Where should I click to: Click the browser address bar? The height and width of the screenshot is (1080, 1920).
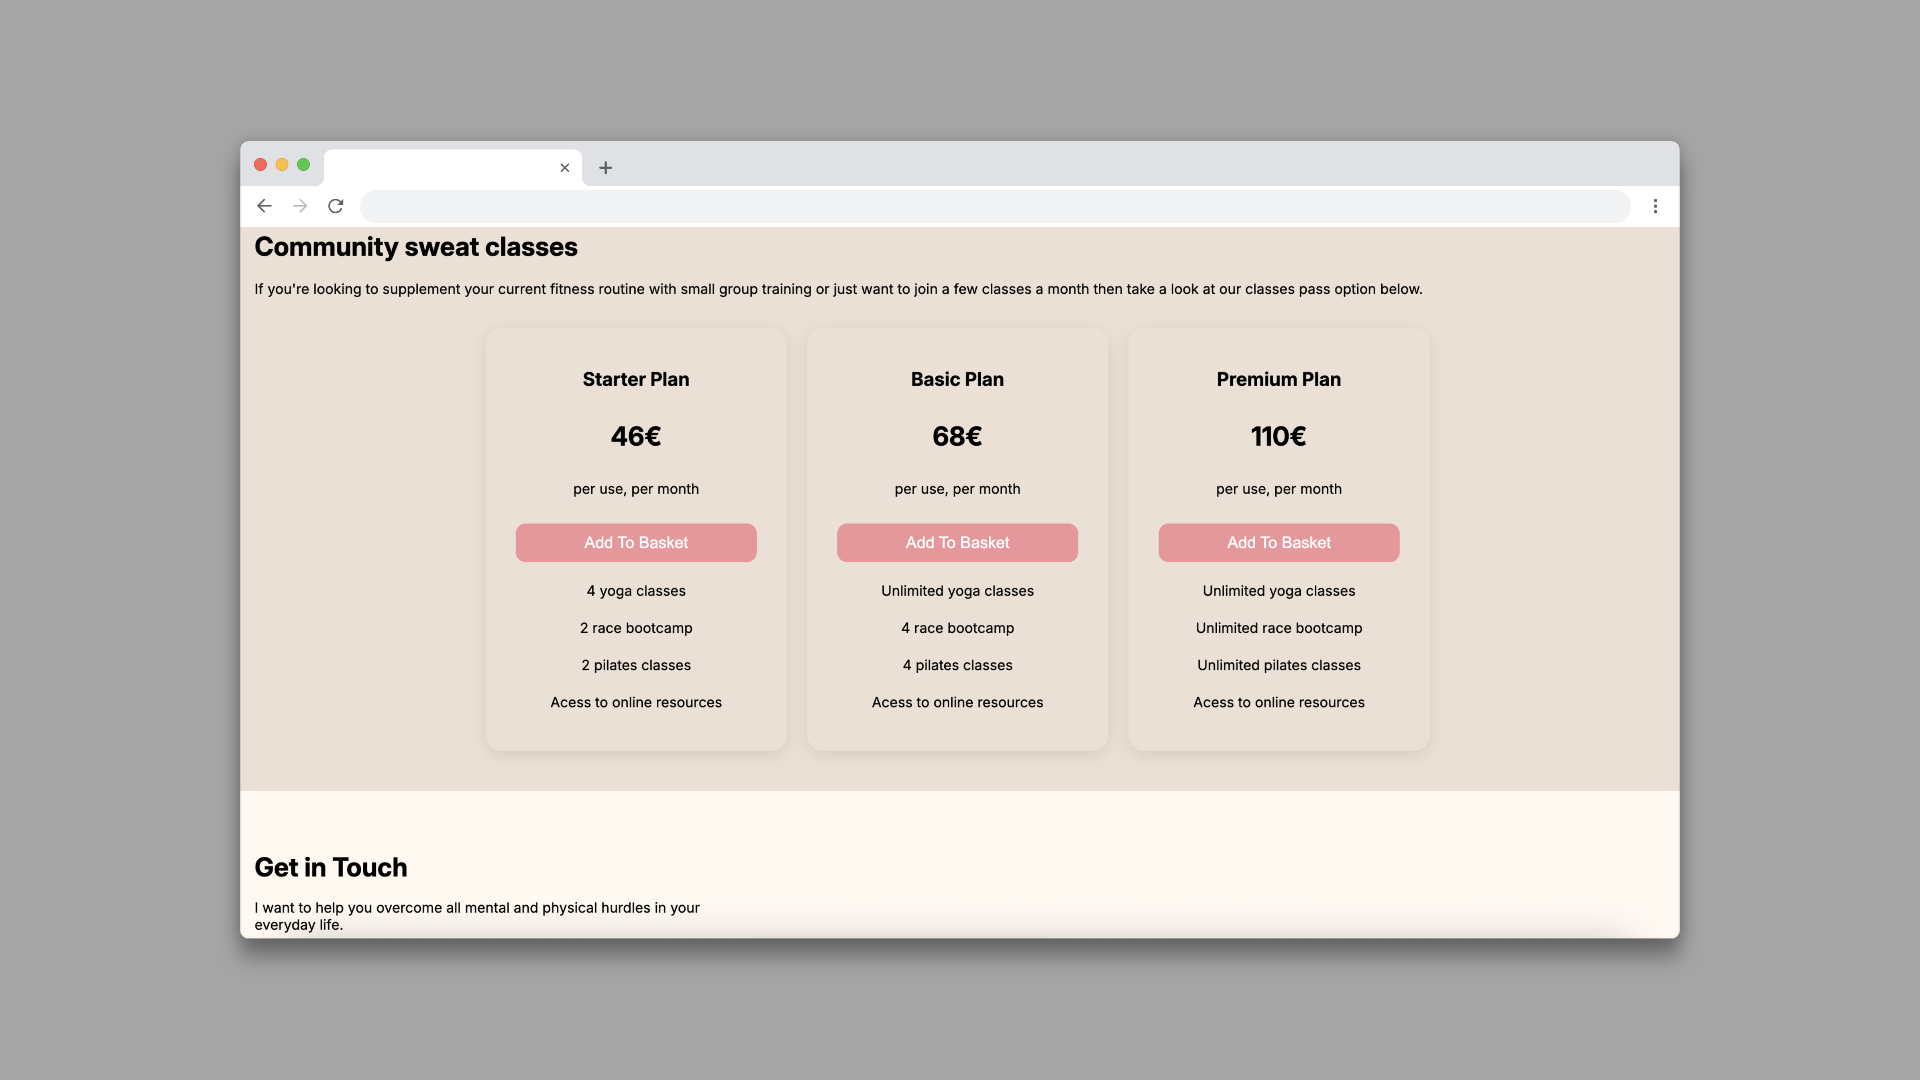995,206
